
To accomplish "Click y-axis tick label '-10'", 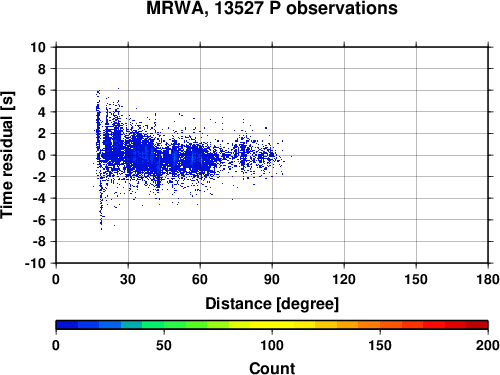I will (36, 263).
